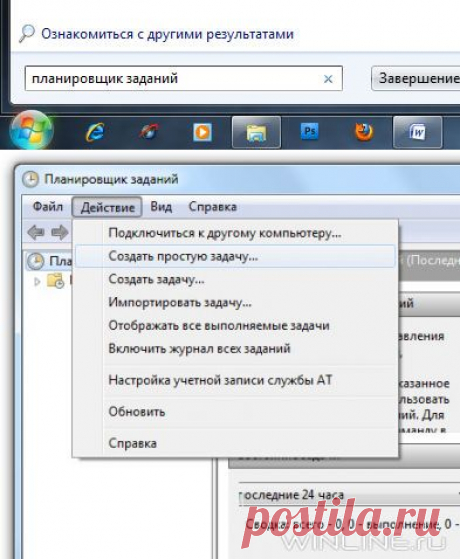The height and width of the screenshot is (559, 460).
Task: Choose Настройка учетной записи службы AT
Action: (x=235, y=380)
